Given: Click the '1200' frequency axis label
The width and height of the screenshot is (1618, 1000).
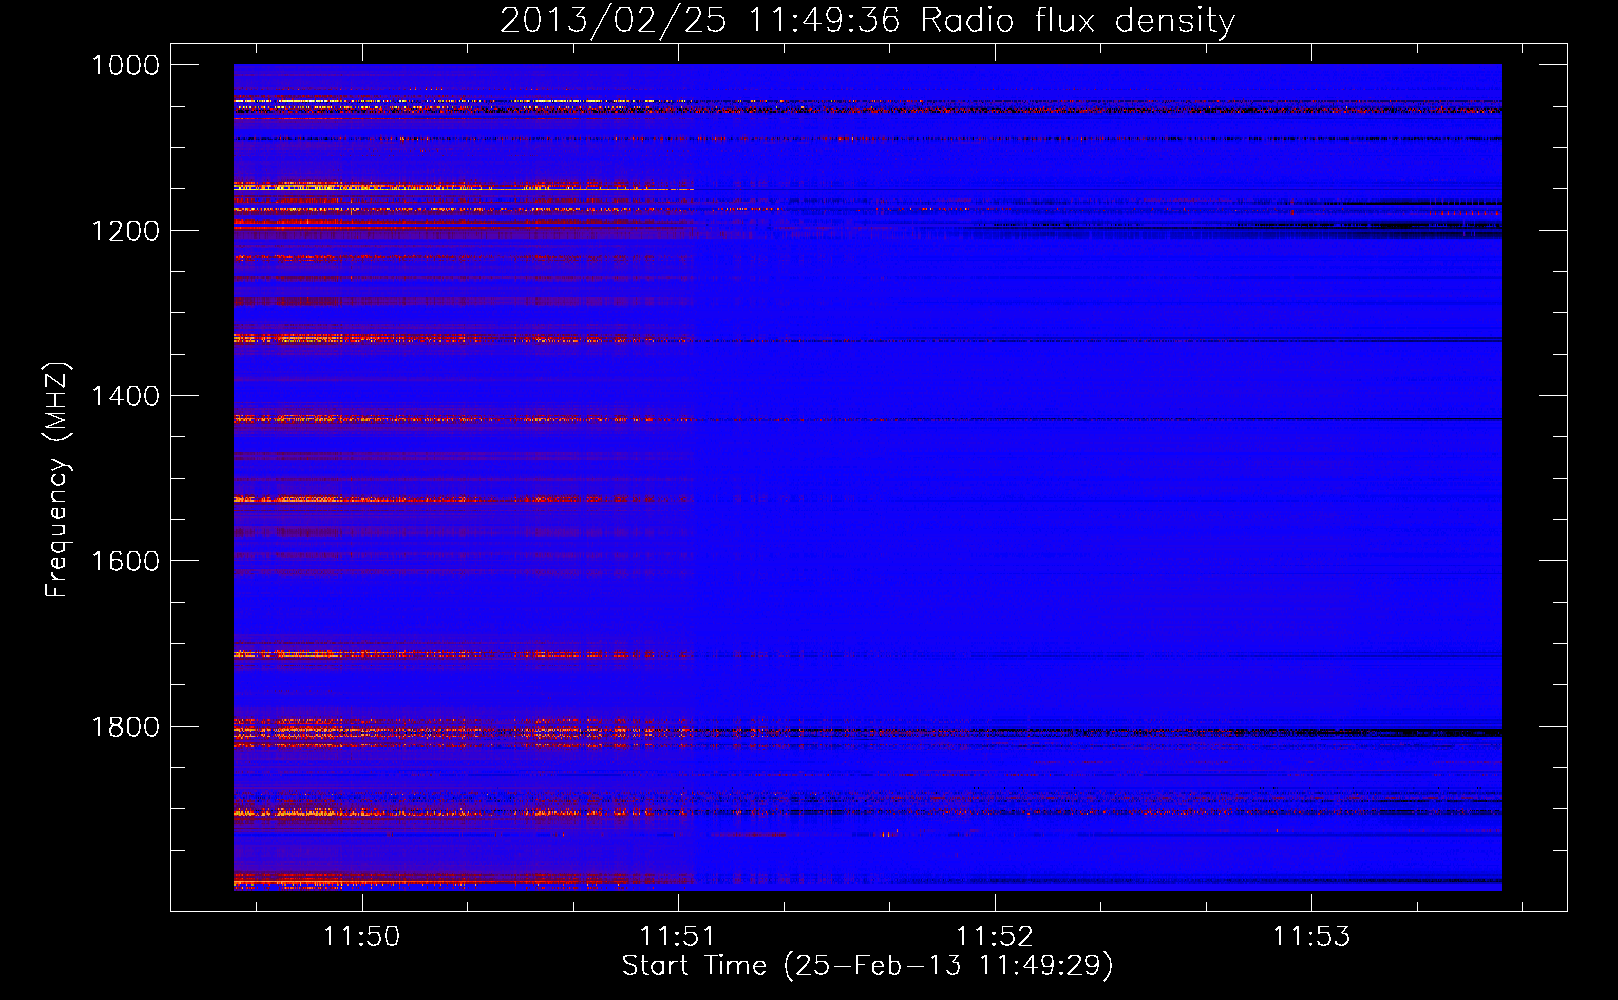Looking at the screenshot, I should (x=125, y=231).
